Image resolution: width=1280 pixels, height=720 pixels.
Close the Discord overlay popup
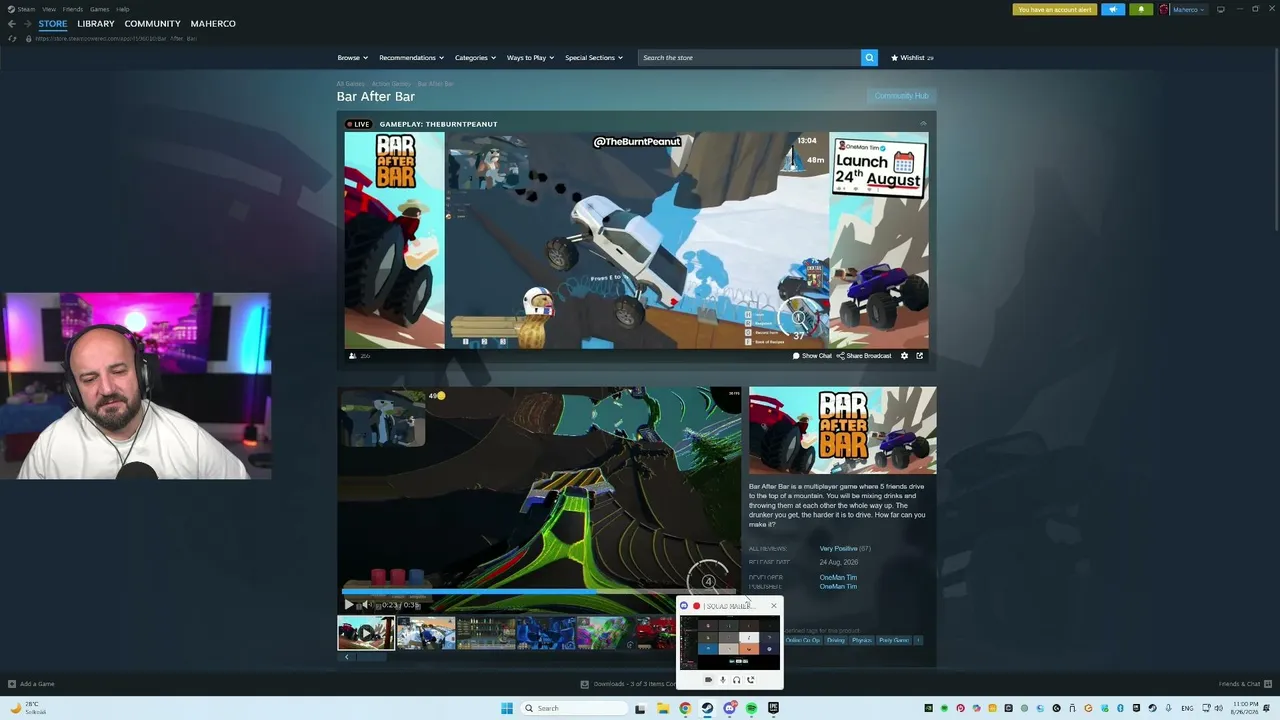(773, 606)
